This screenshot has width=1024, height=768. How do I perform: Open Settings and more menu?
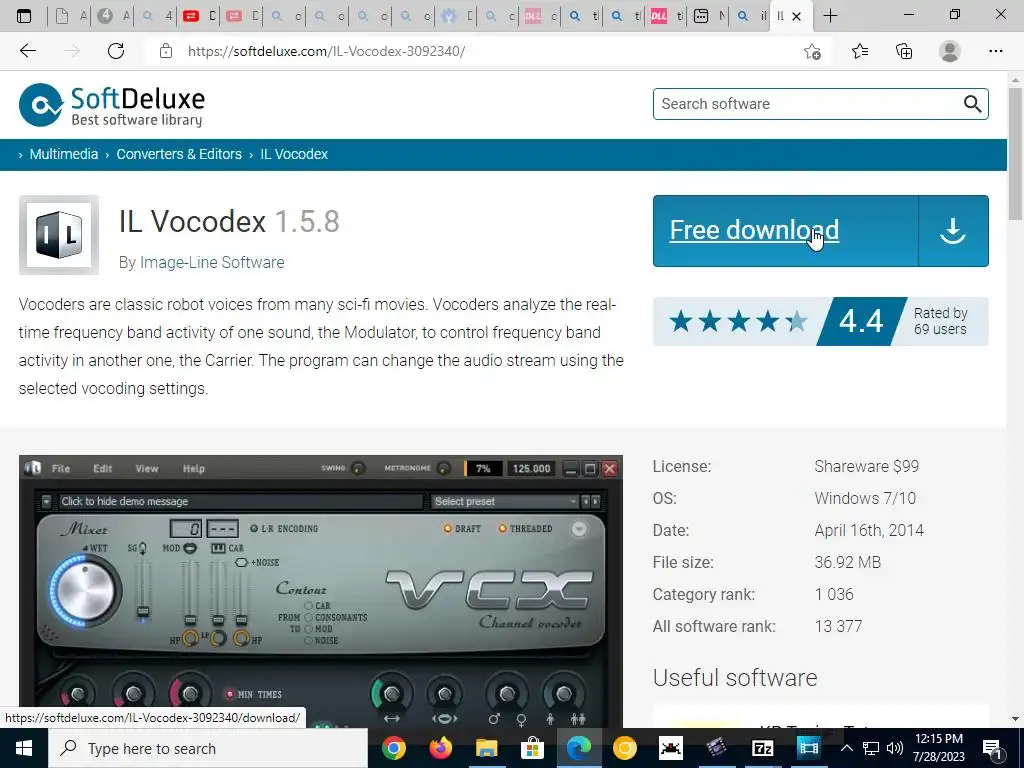[995, 51]
